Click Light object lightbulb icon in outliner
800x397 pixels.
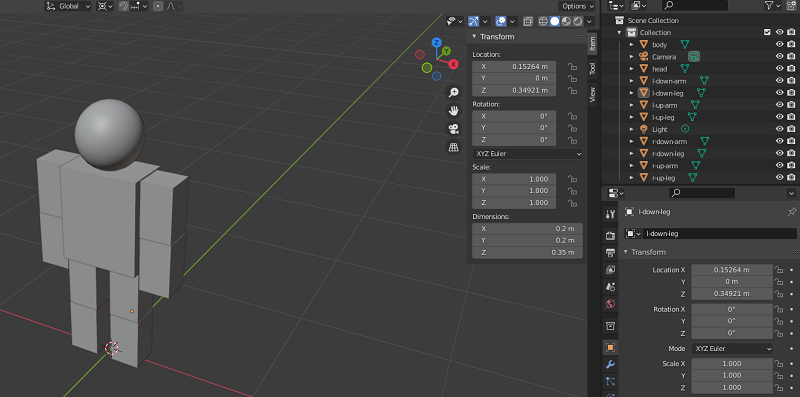[x=643, y=129]
